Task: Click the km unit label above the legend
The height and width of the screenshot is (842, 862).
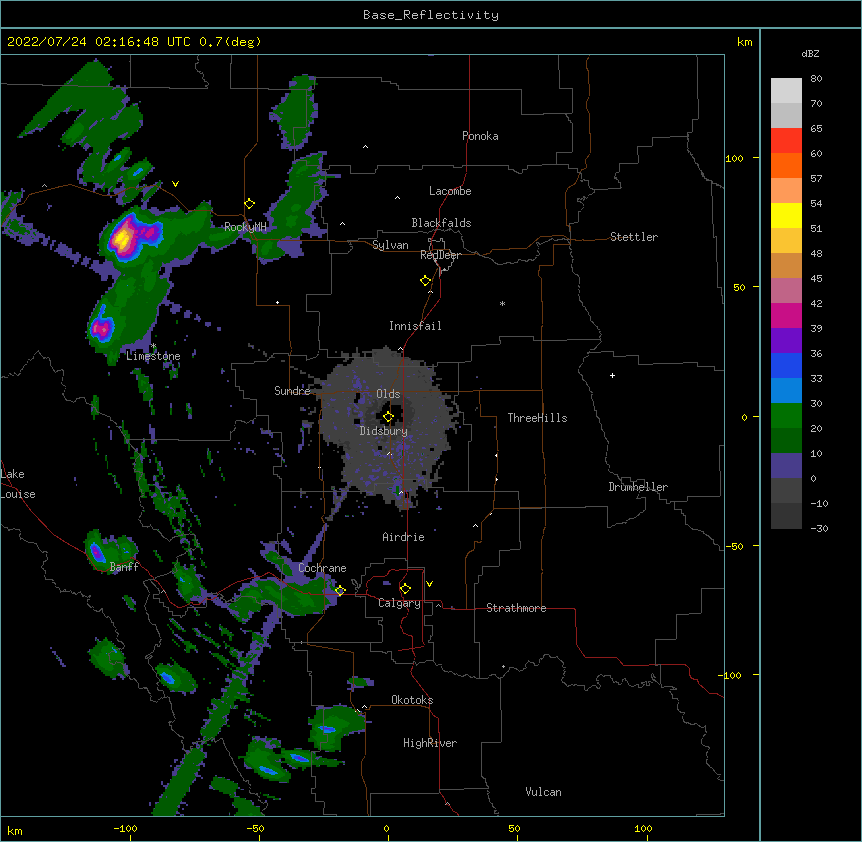Action: point(744,42)
